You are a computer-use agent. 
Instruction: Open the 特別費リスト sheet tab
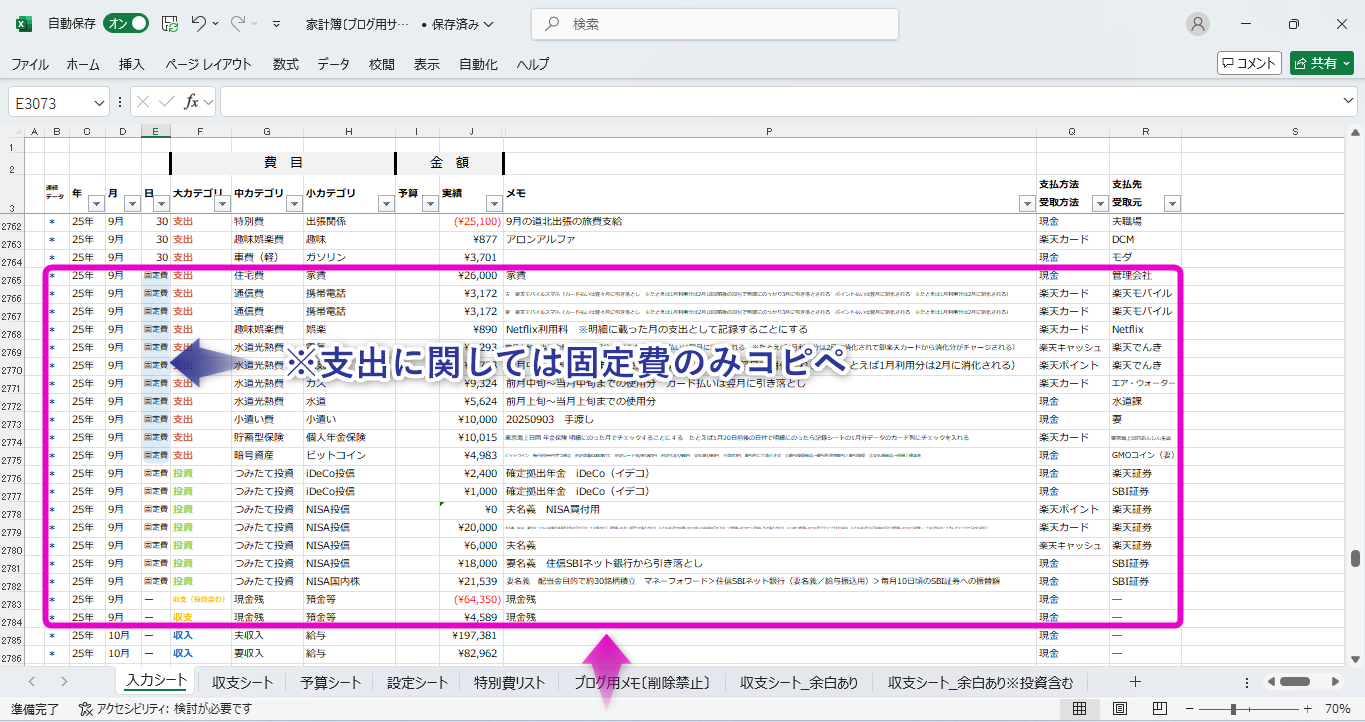point(510,683)
